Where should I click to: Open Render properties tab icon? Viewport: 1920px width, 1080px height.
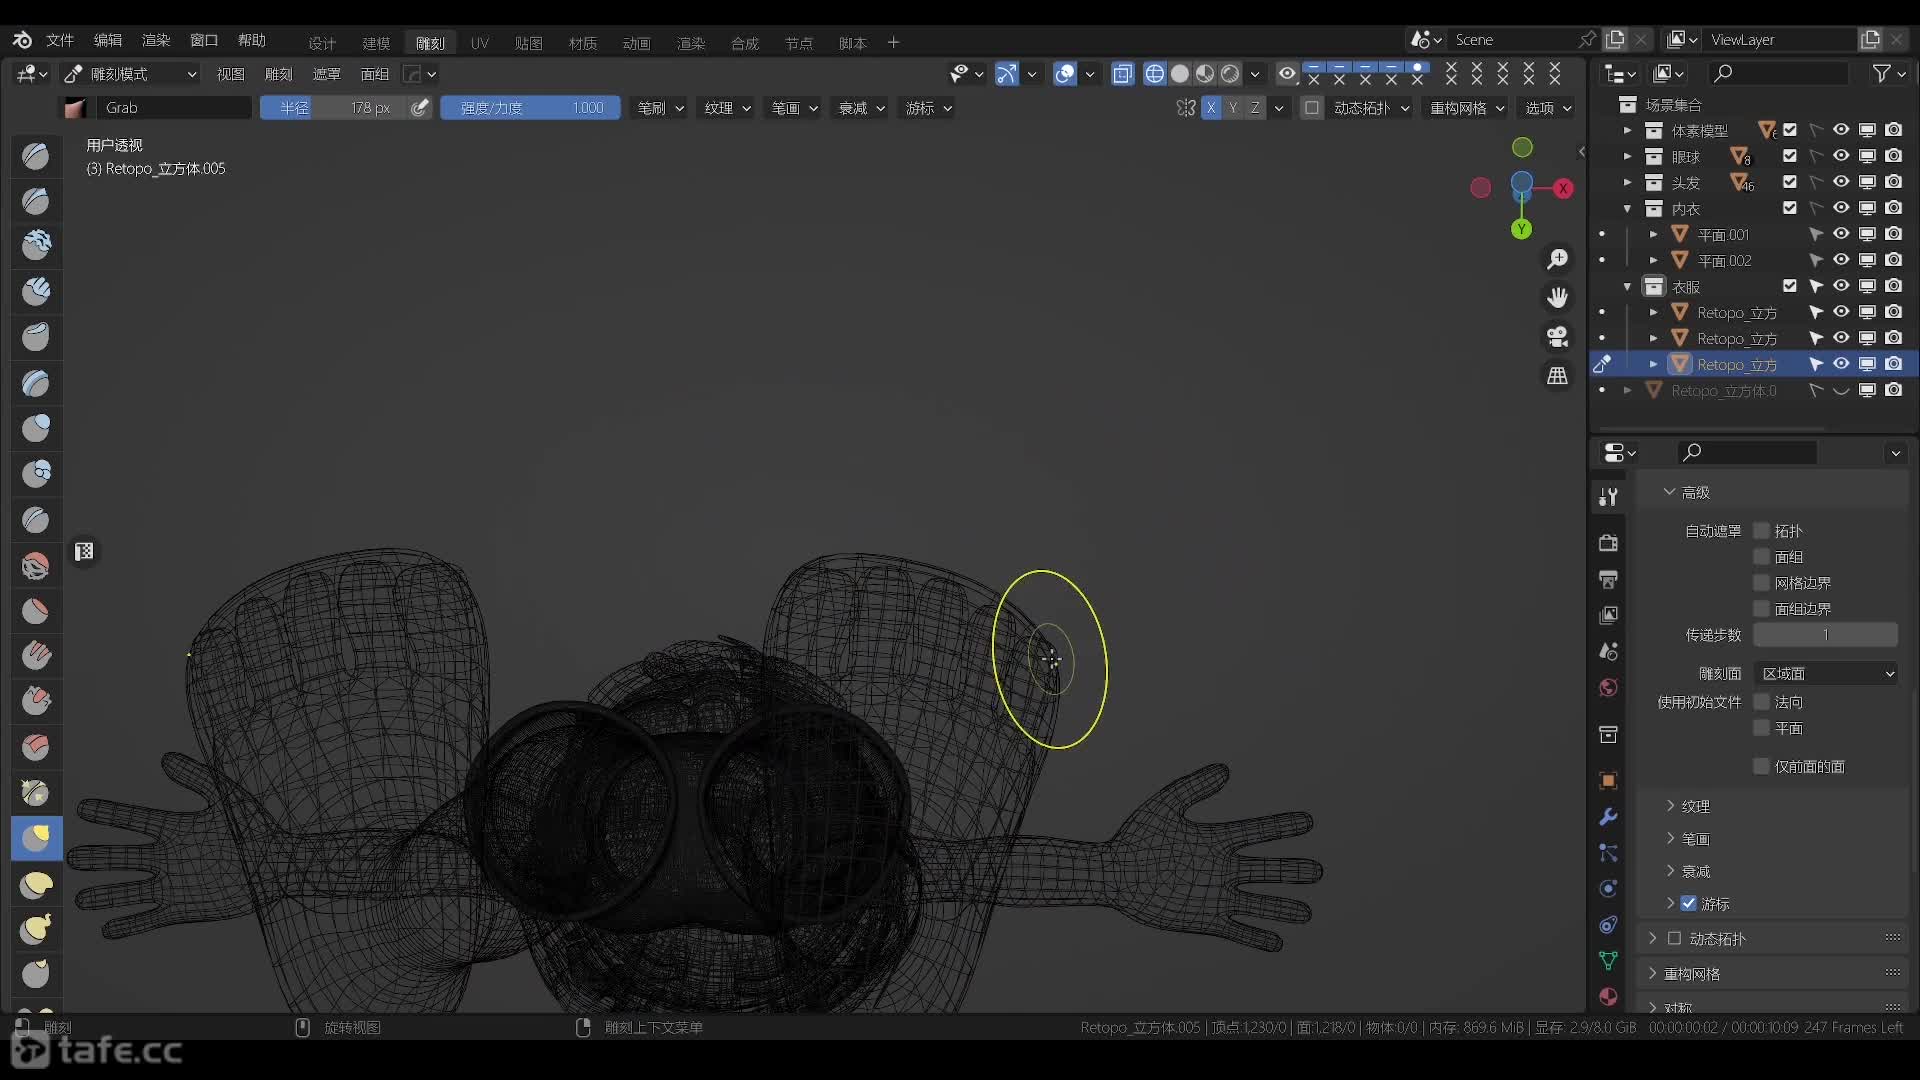[1608, 543]
